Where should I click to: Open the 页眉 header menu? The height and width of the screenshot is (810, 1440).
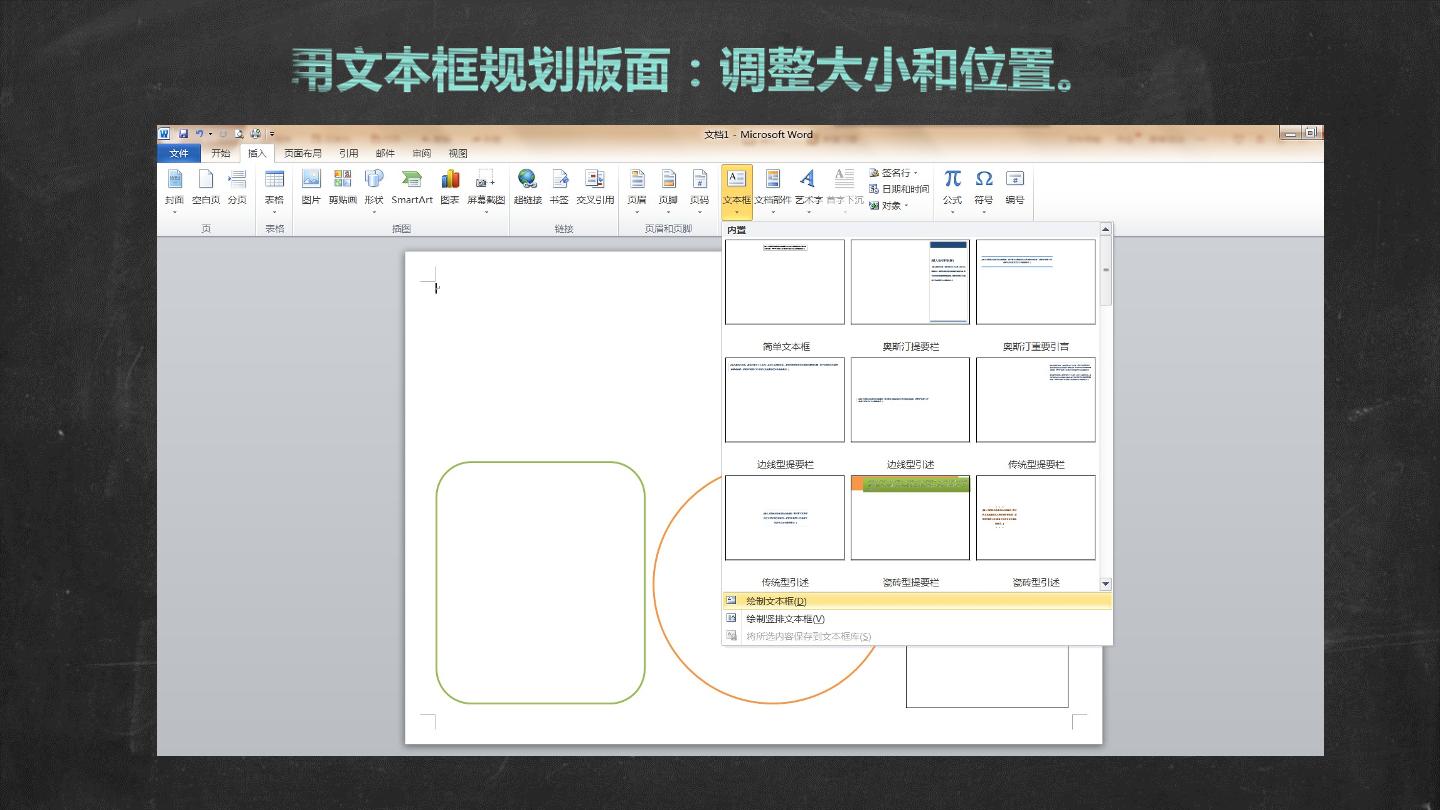click(x=637, y=188)
